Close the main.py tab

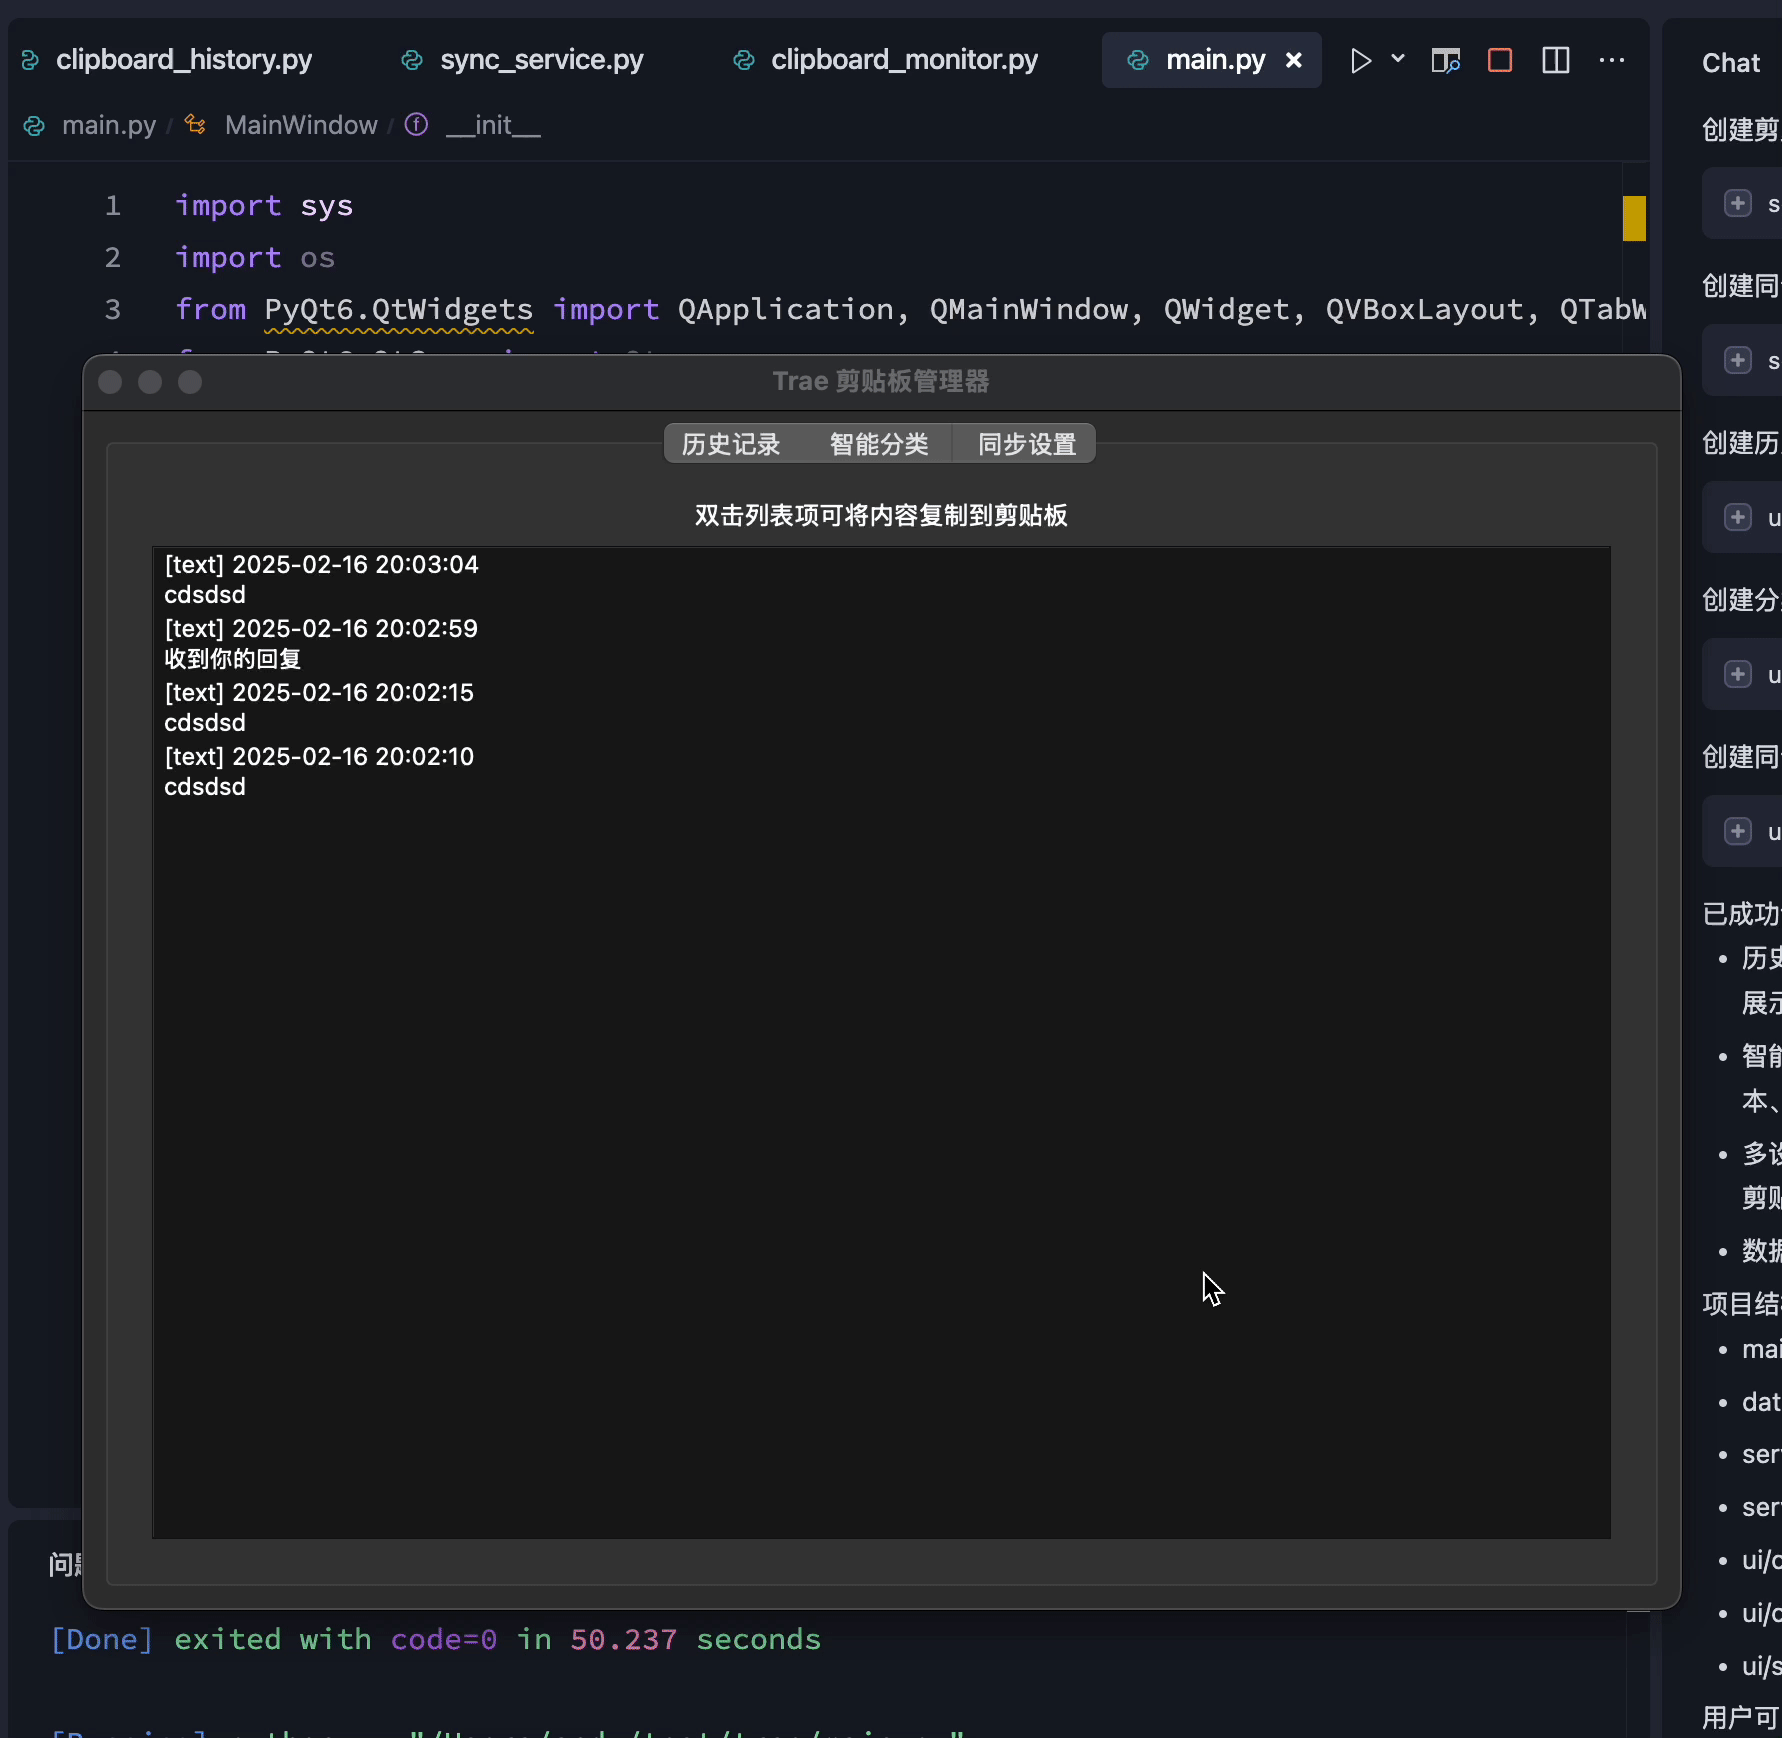coord(1293,60)
